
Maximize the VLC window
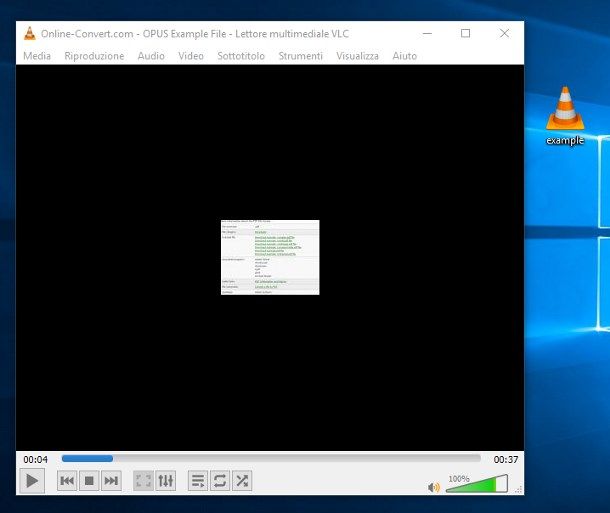click(465, 33)
